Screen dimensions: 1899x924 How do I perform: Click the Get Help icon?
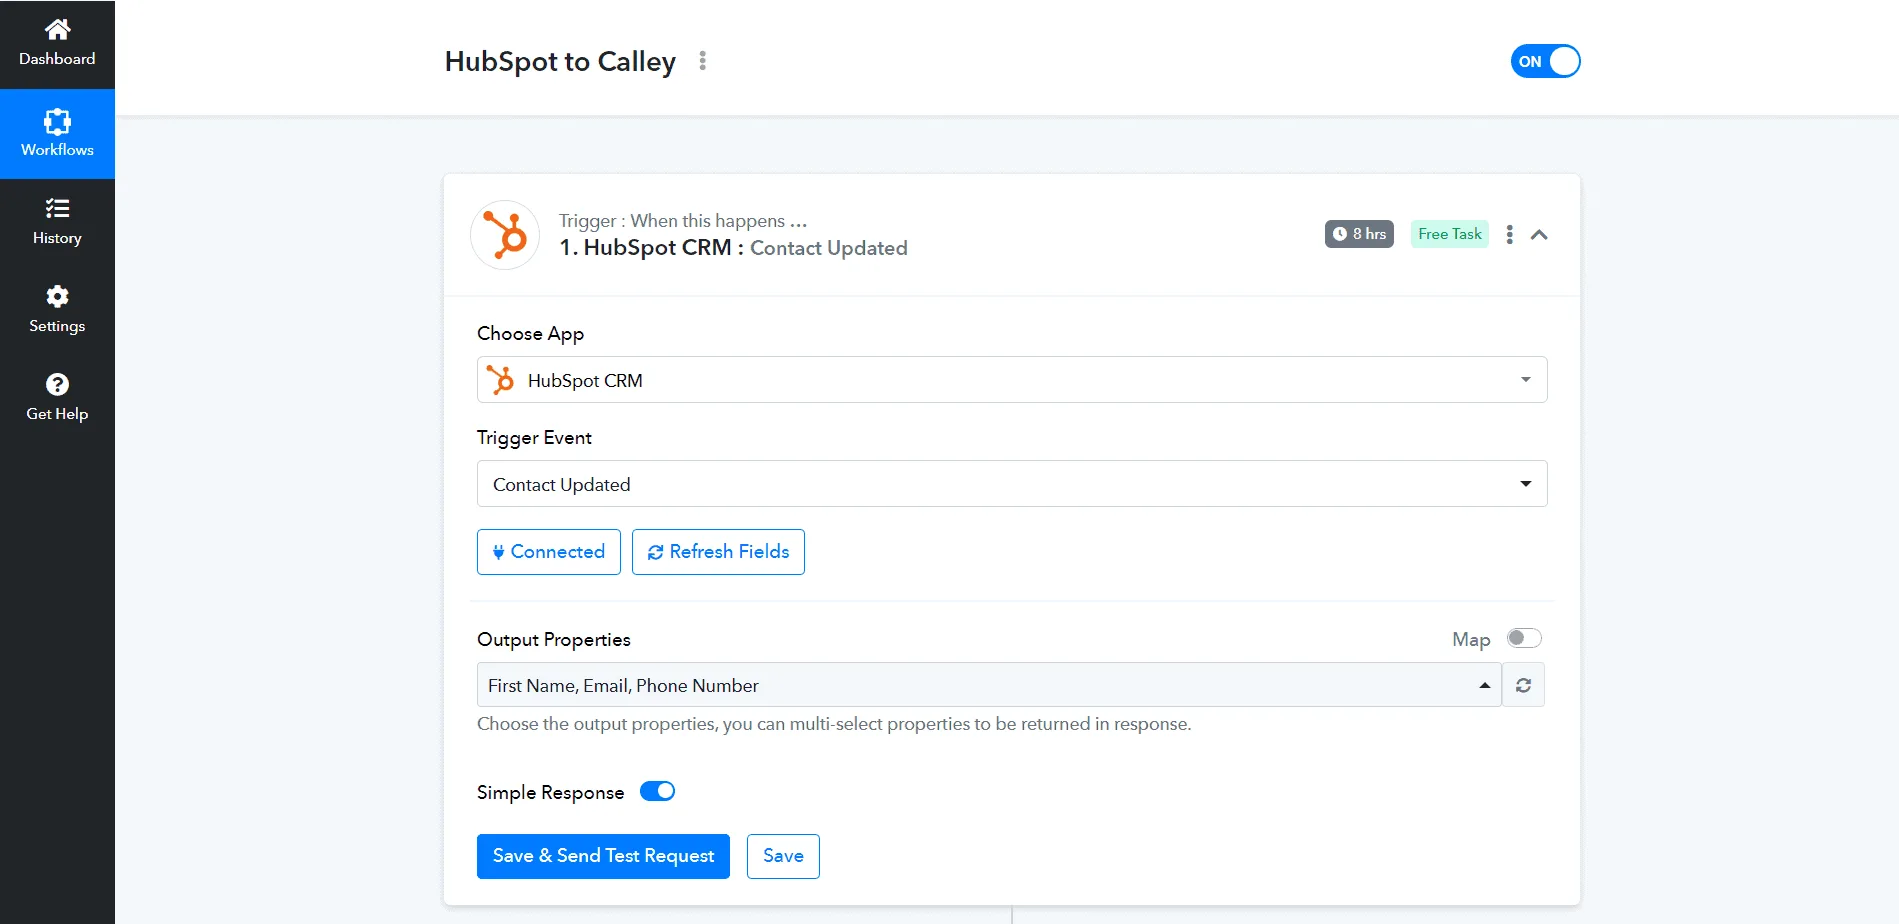pyautogui.click(x=57, y=385)
